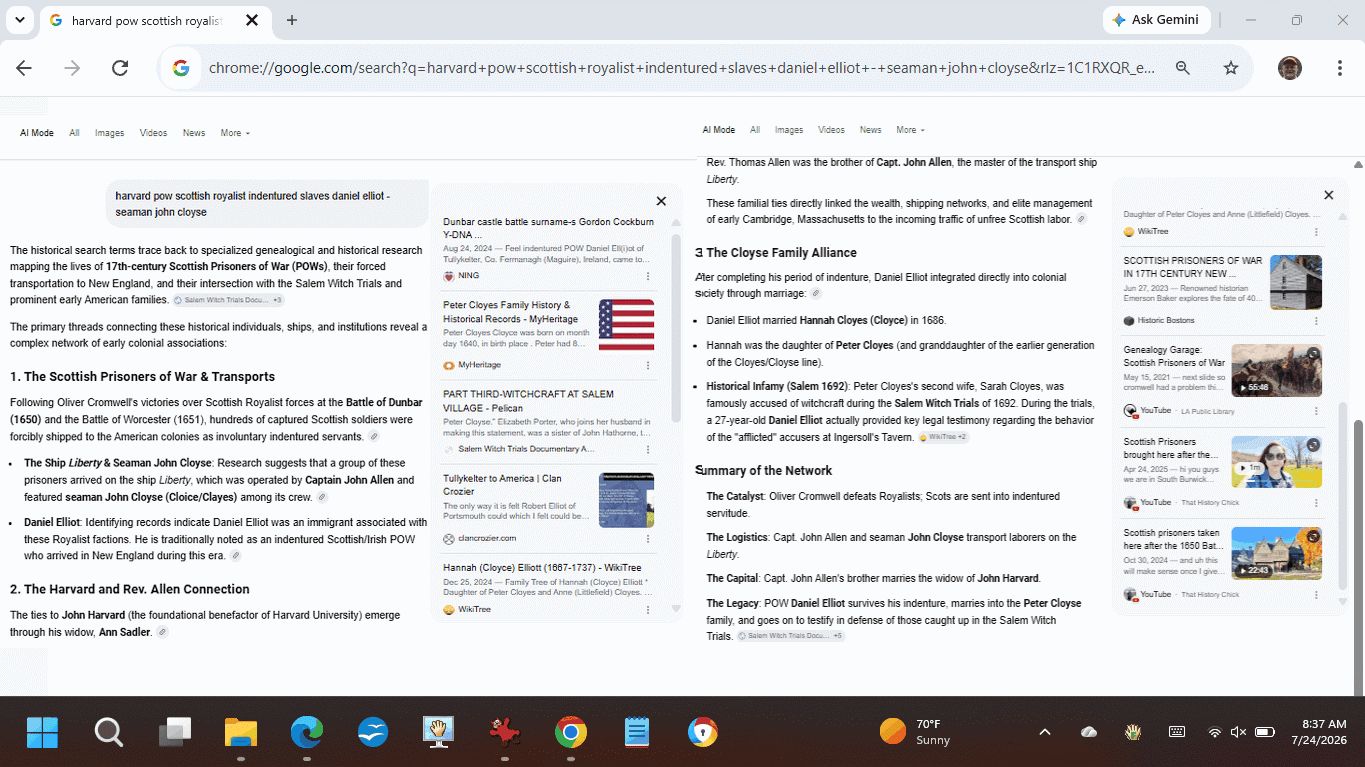Open citation link after 'among its crew'
Image resolution: width=1365 pixels, height=767 pixels.
322,497
